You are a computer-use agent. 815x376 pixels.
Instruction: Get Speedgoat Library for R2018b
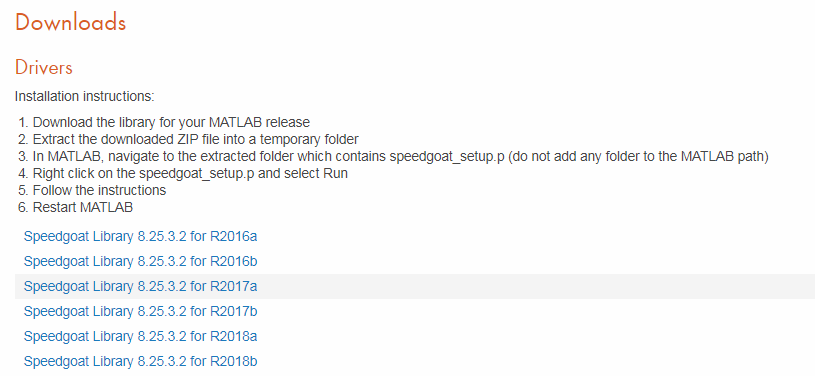[140, 361]
